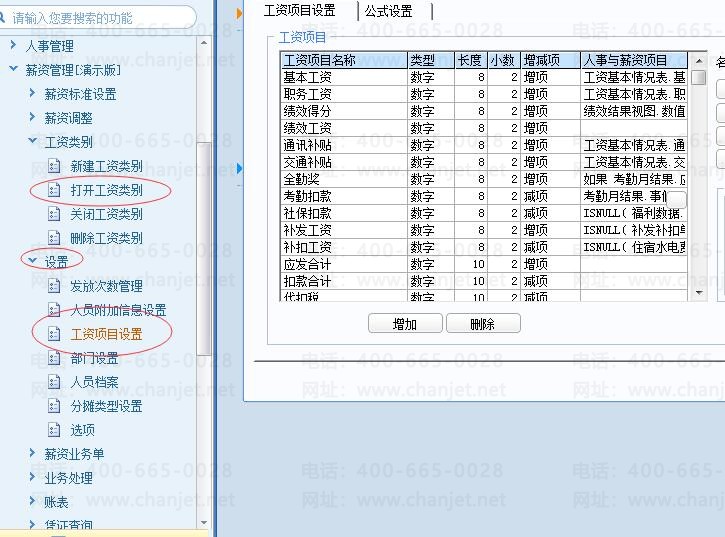The height and width of the screenshot is (537, 725).
Task: Click the document icon beside 删除工资类别
Action: pos(54,238)
